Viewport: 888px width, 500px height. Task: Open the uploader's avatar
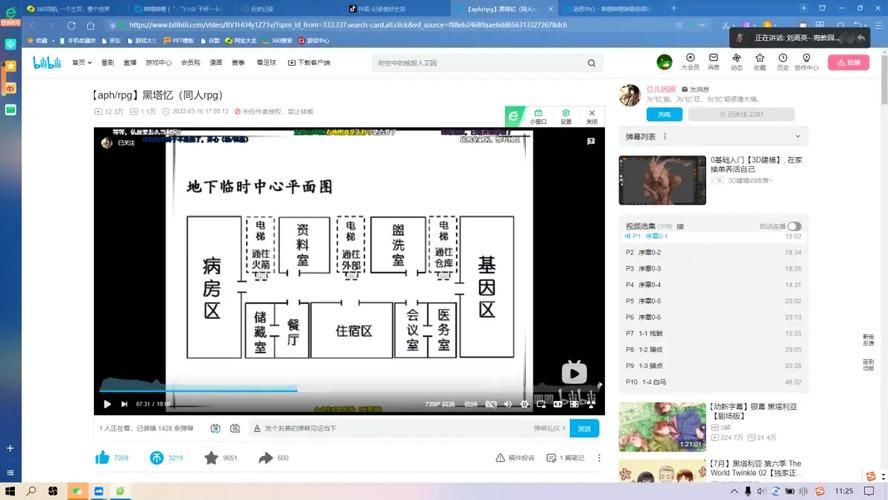click(x=630, y=95)
